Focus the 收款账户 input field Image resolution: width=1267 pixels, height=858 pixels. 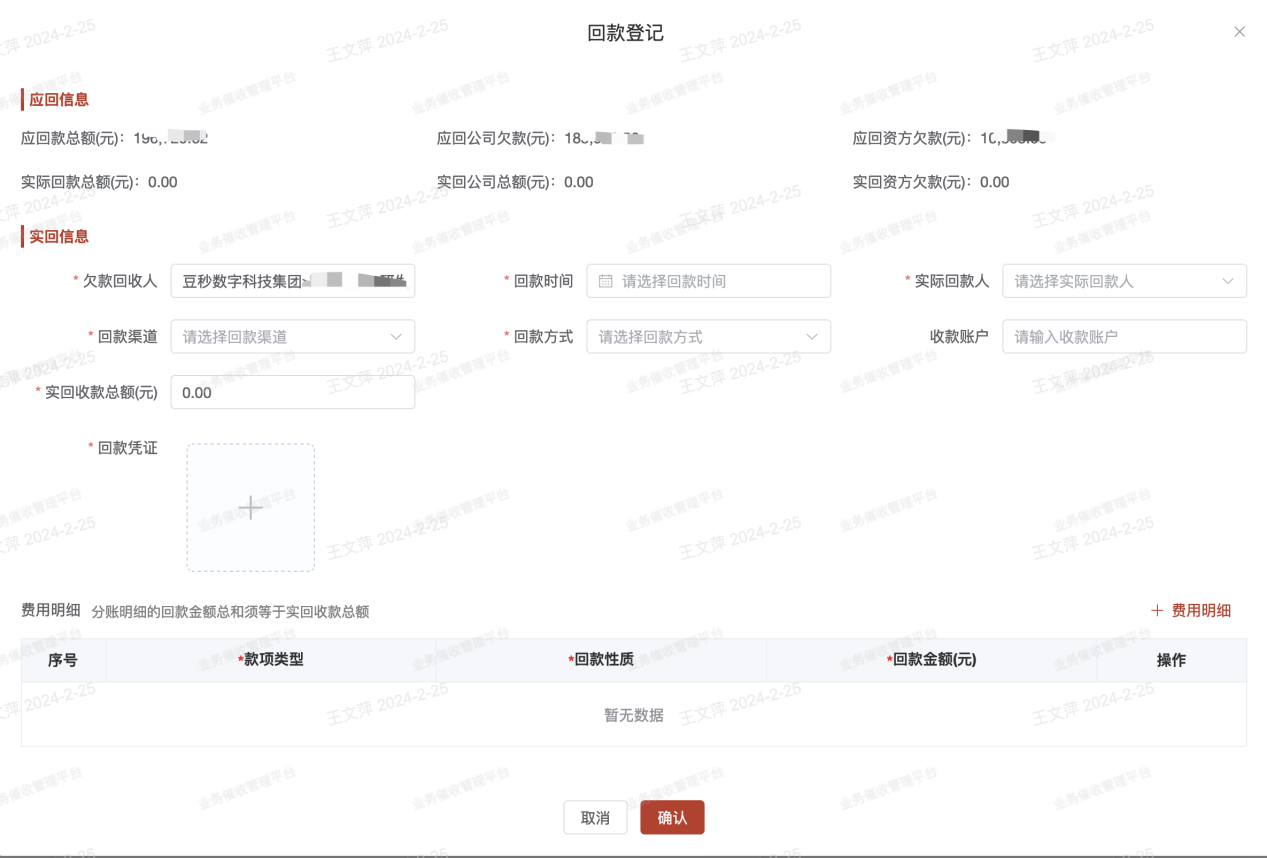1124,337
